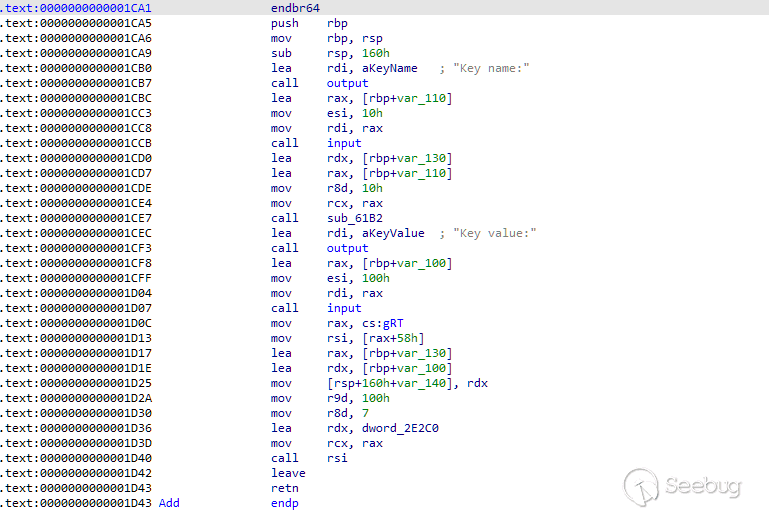
Task: Follow the output call at address 1CB7
Action: (x=347, y=83)
